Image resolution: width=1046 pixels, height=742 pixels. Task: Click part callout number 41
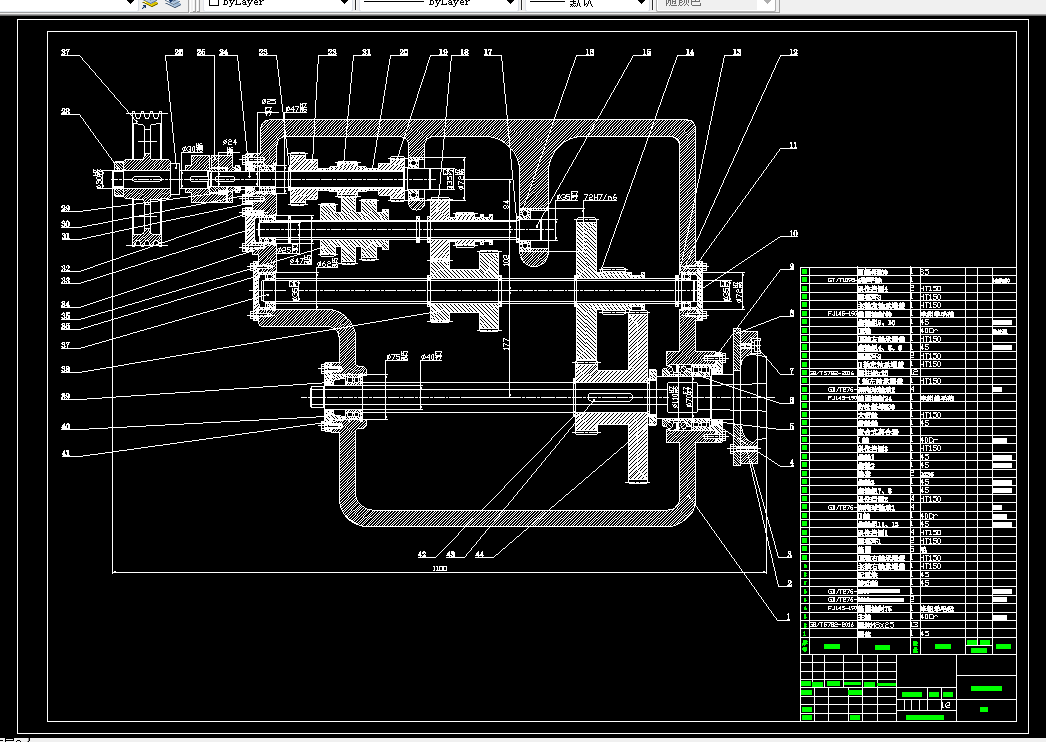pyautogui.click(x=65, y=454)
